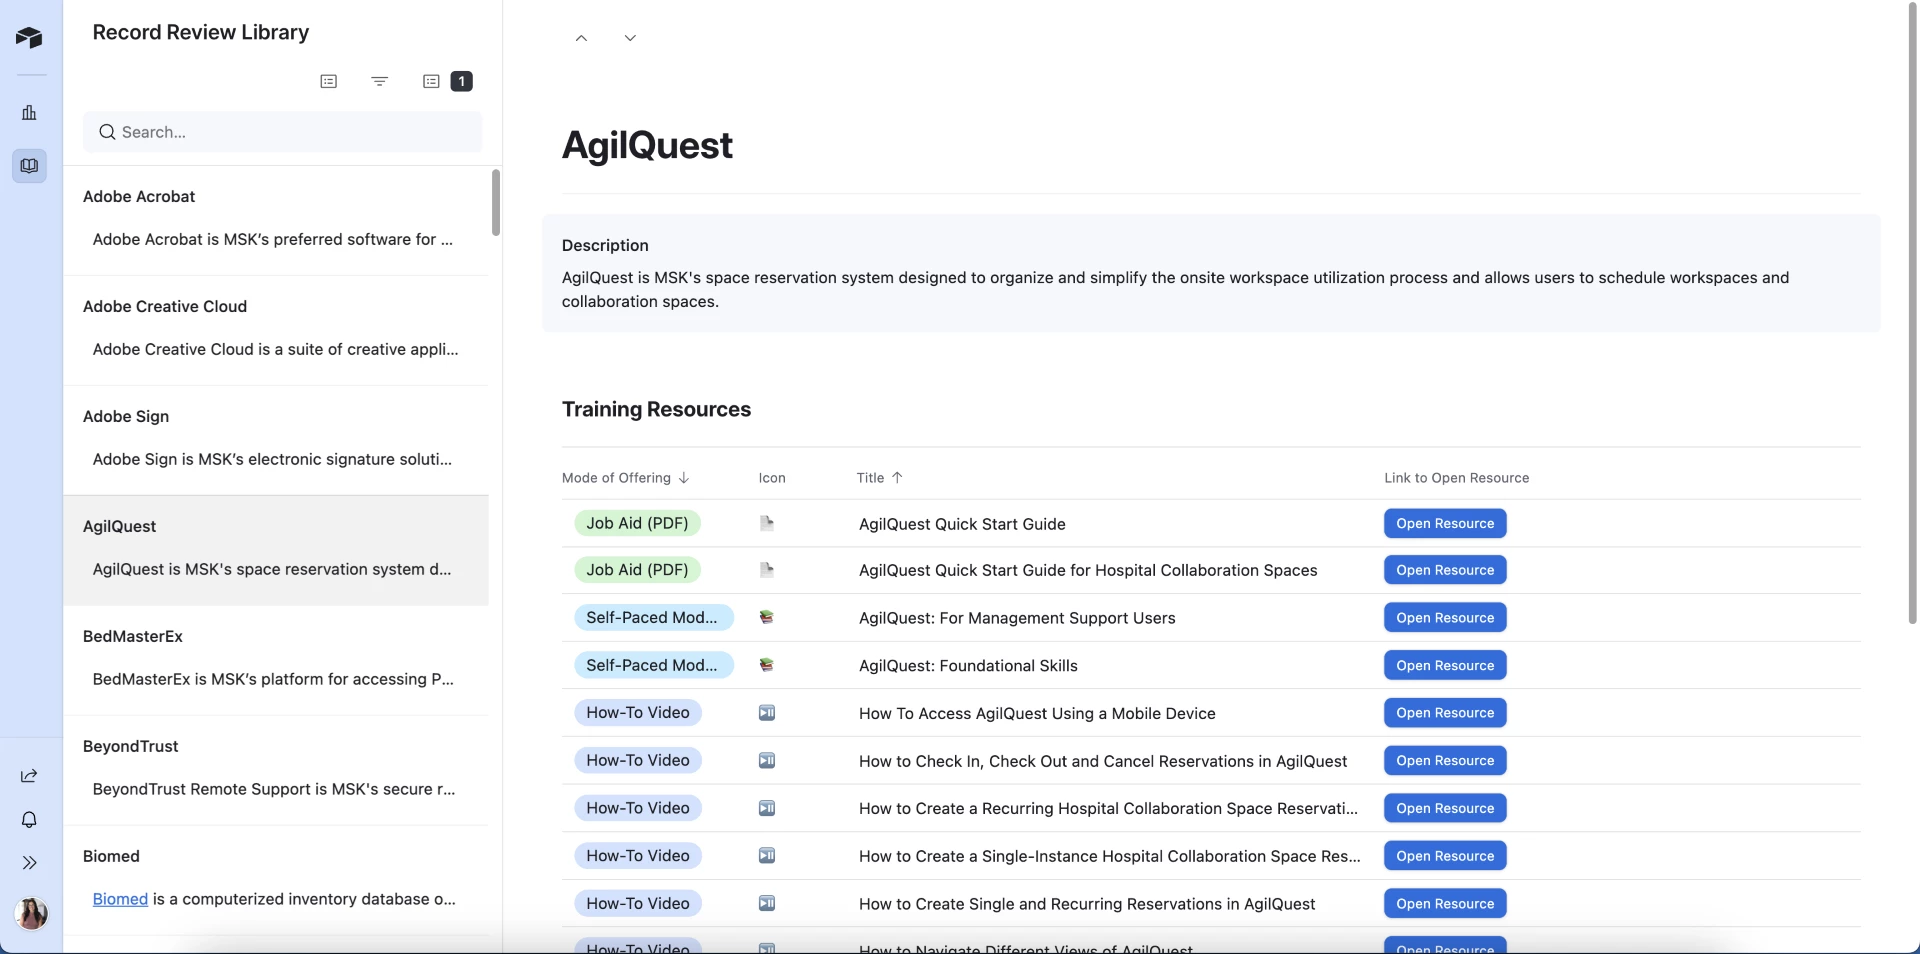Select the Biomed record heading
This screenshot has height=954, width=1920.
[x=111, y=856]
